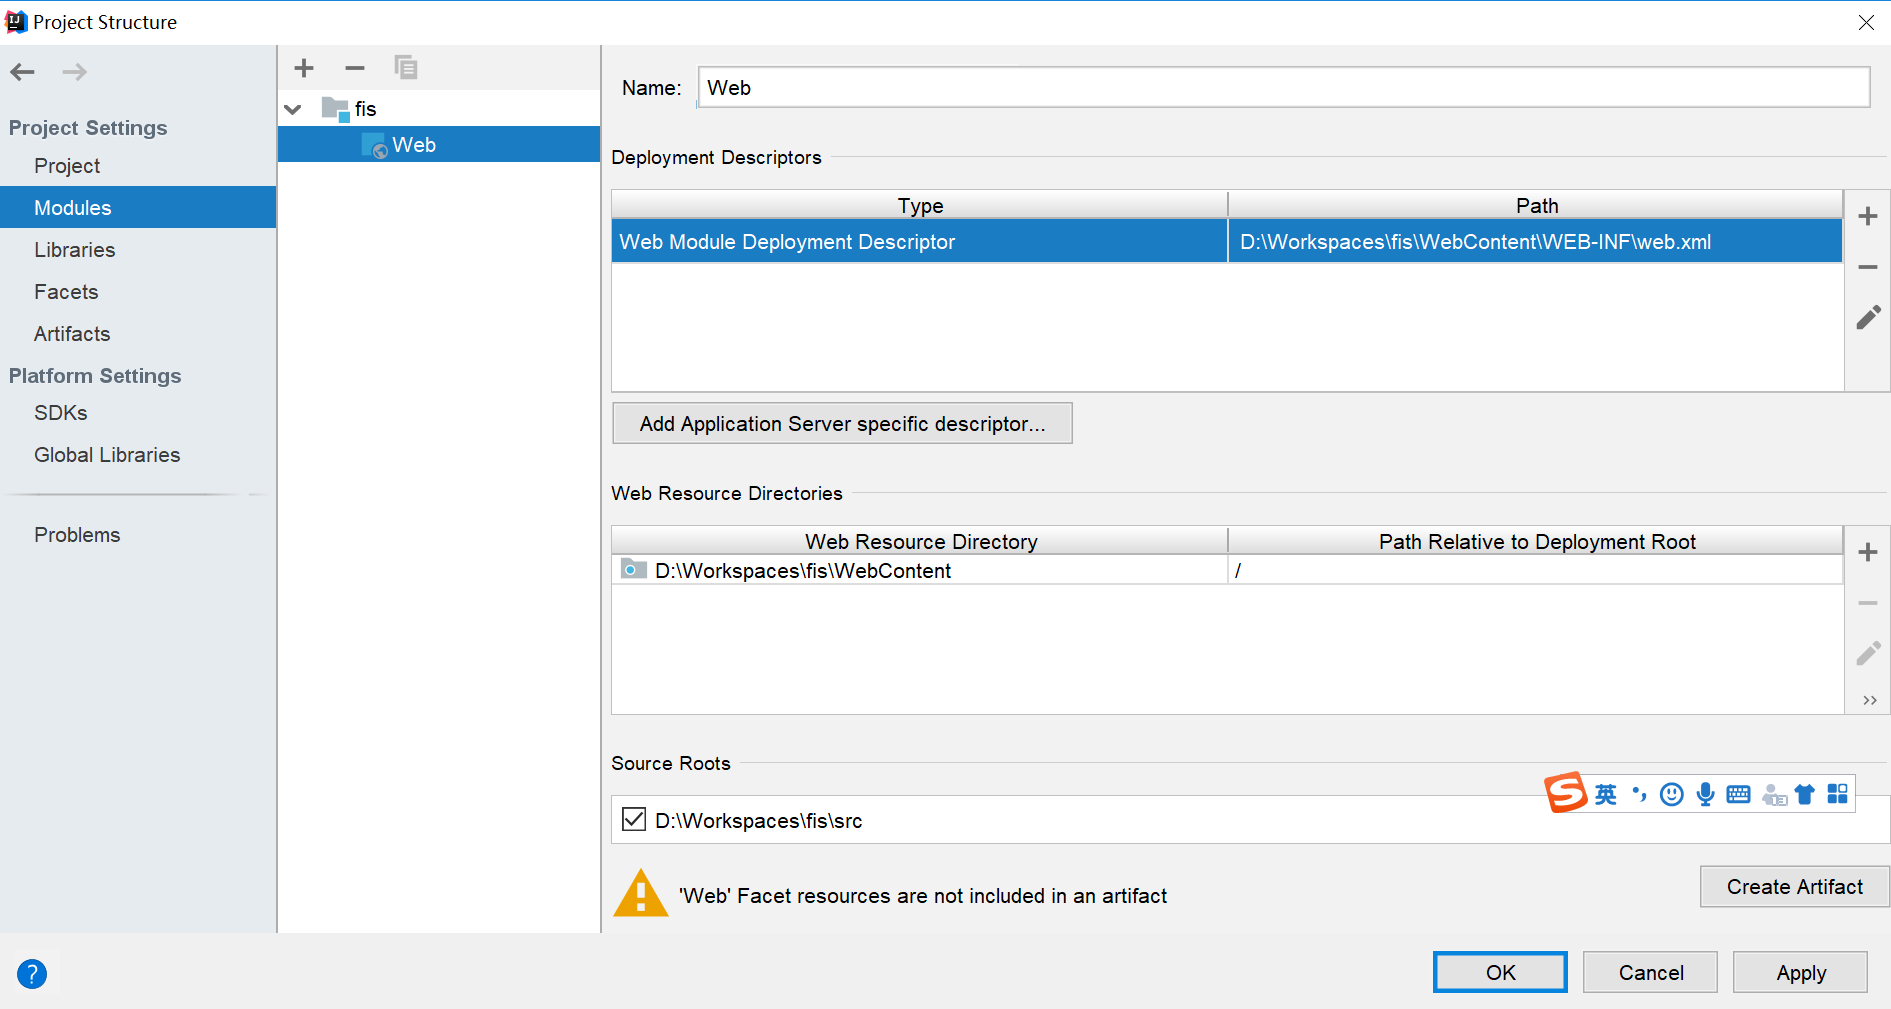The width and height of the screenshot is (1891, 1009).
Task: Open the IME skin shirt icon
Action: tap(1805, 794)
